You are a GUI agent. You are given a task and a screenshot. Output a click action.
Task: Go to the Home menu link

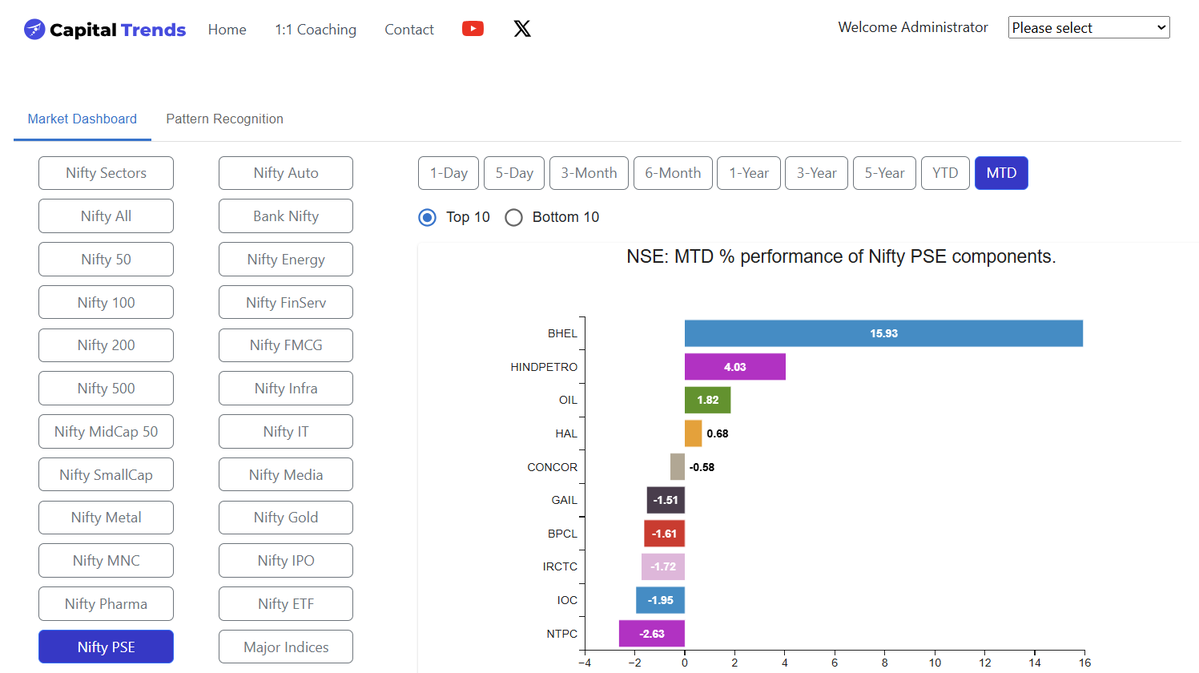coord(227,29)
